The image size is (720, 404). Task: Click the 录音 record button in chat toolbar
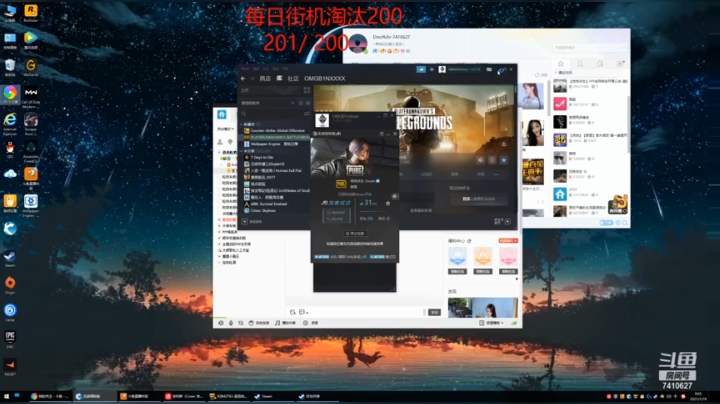coord(310,323)
